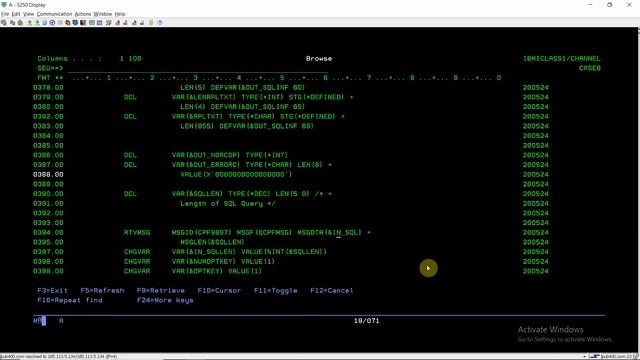The width and height of the screenshot is (640, 360).
Task: Click the blue circular toolbar icon
Action: [52, 23]
